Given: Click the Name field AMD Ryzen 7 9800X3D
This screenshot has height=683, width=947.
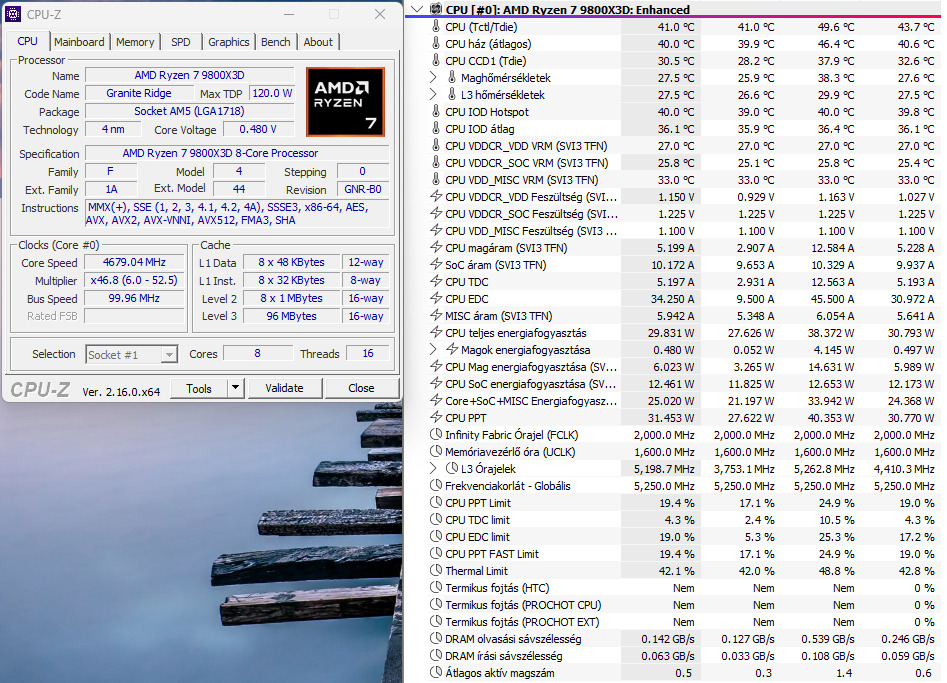Looking at the screenshot, I should (x=190, y=75).
